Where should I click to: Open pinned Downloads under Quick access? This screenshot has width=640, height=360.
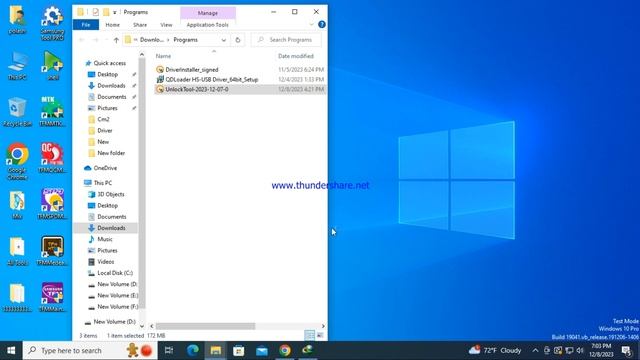(111, 85)
